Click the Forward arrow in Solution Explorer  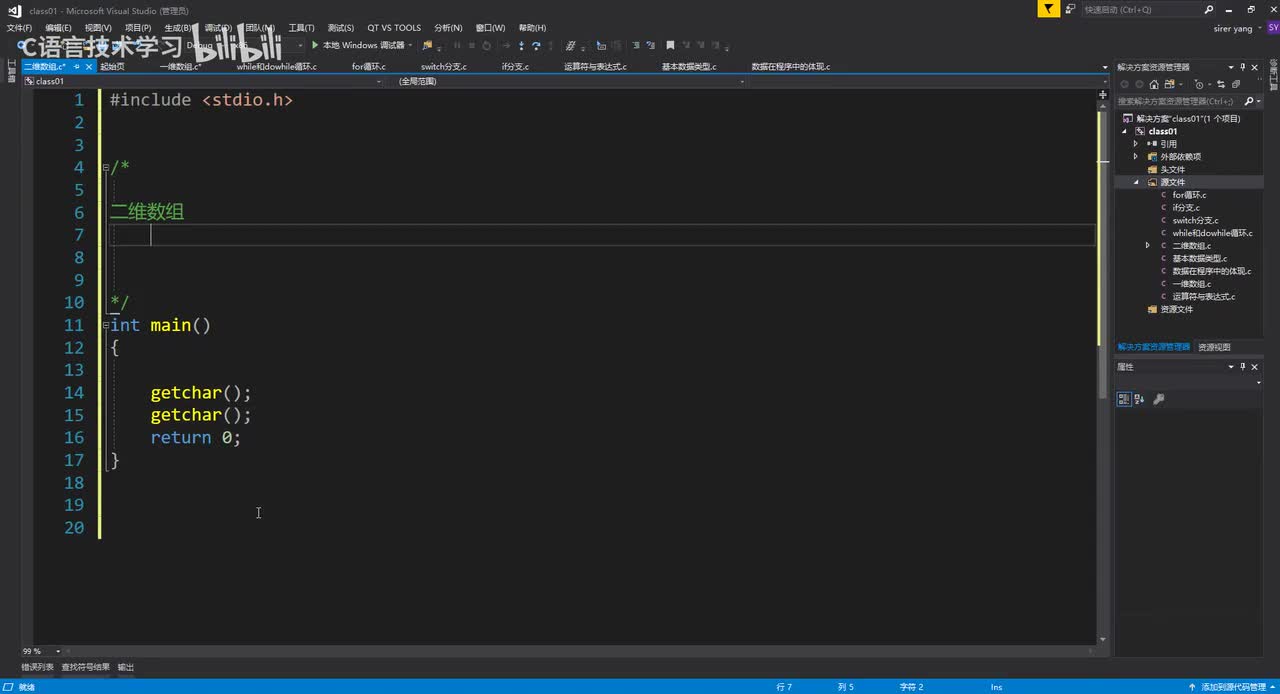click(1139, 85)
